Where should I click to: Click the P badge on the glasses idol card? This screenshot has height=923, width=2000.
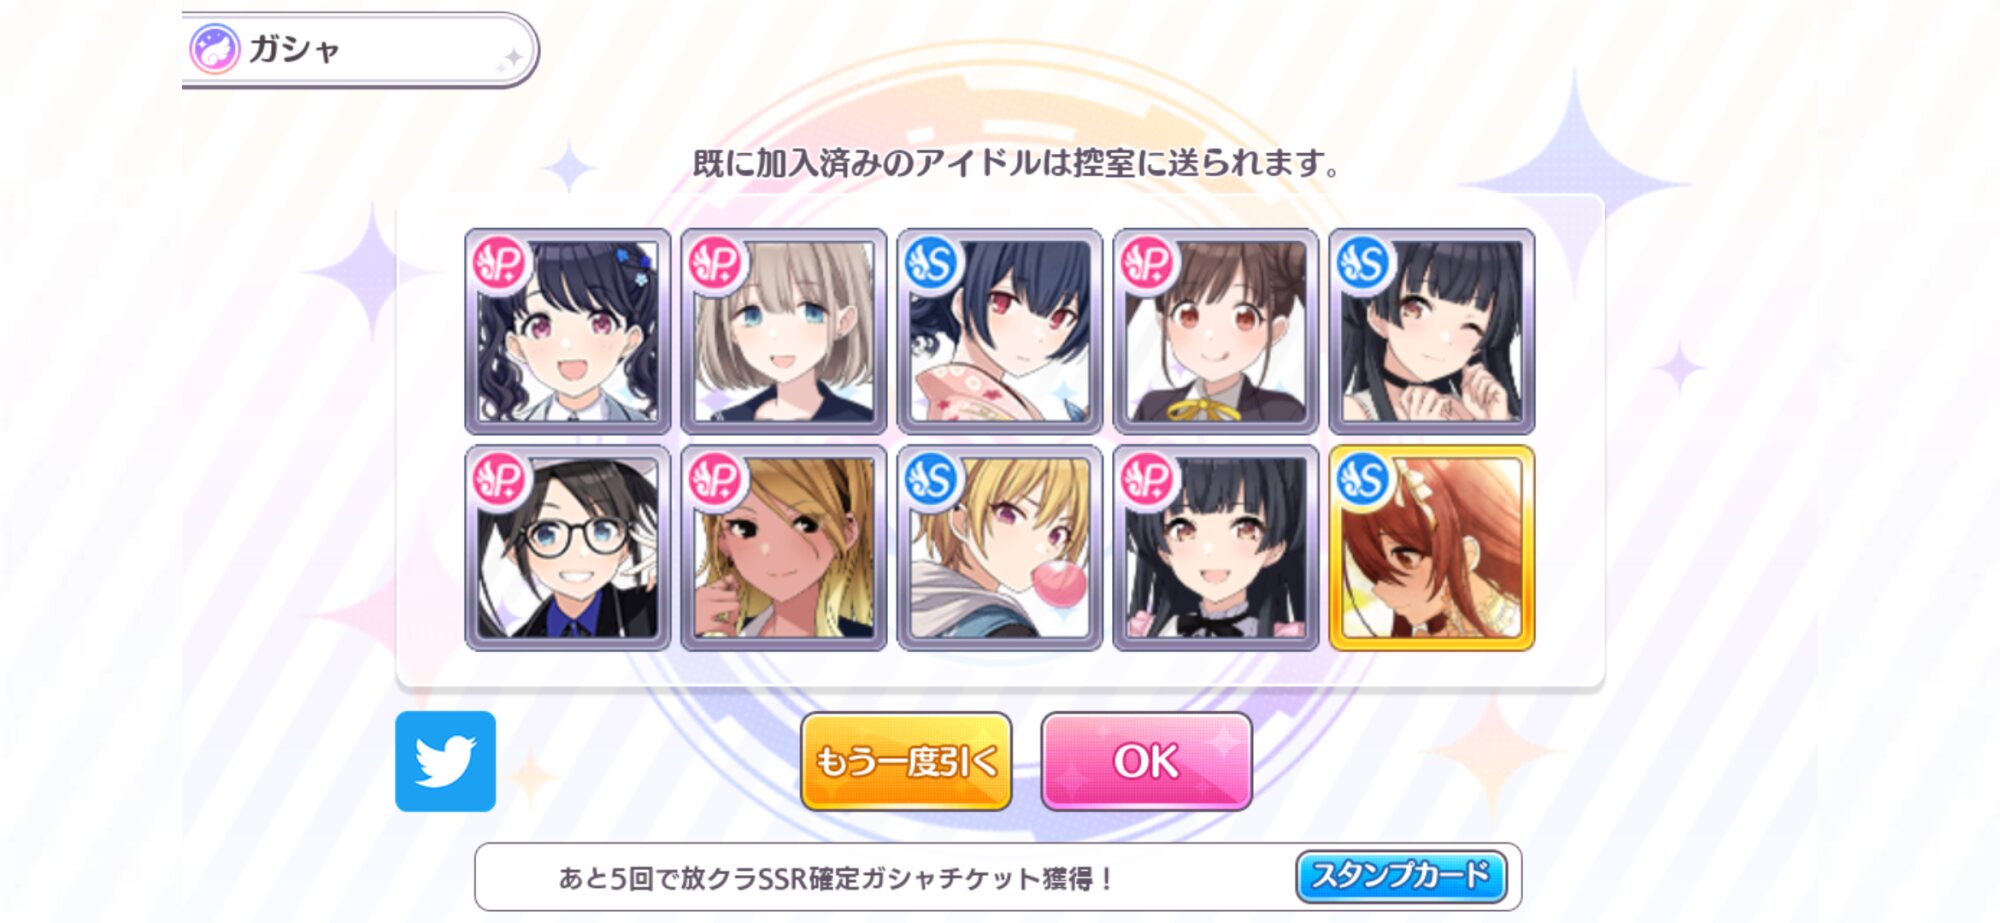tap(500, 480)
